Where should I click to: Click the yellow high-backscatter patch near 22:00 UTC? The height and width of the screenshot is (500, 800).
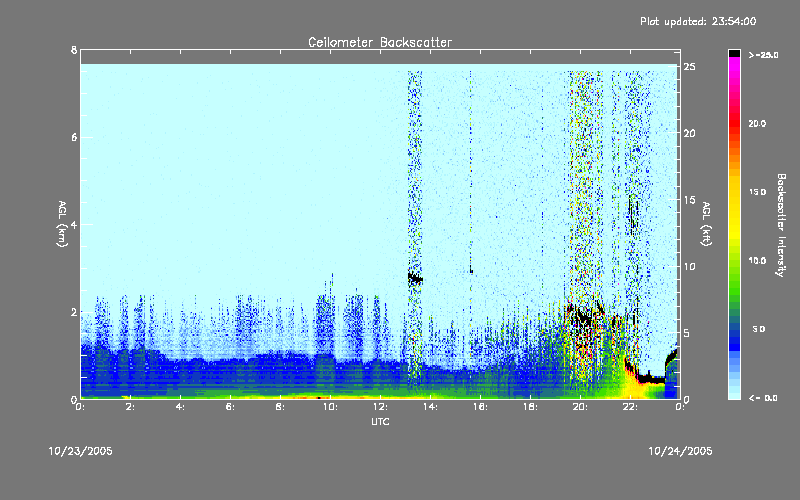635,388
